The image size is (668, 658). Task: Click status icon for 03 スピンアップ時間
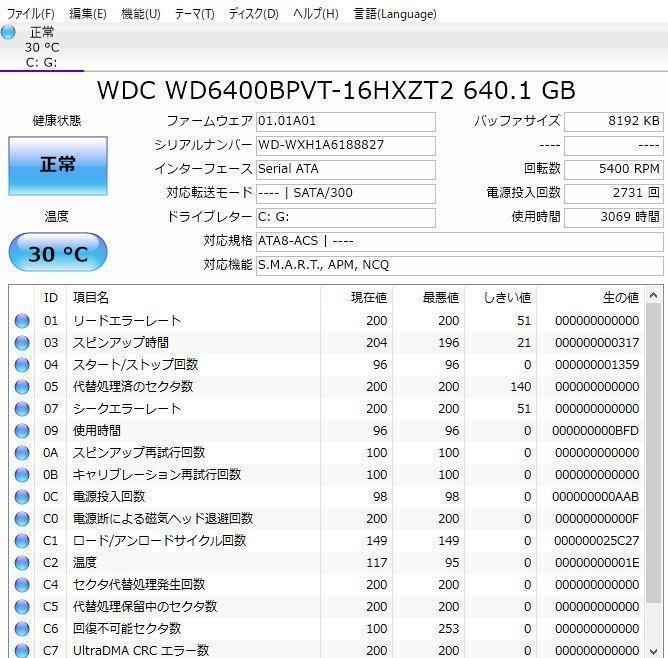coord(22,343)
